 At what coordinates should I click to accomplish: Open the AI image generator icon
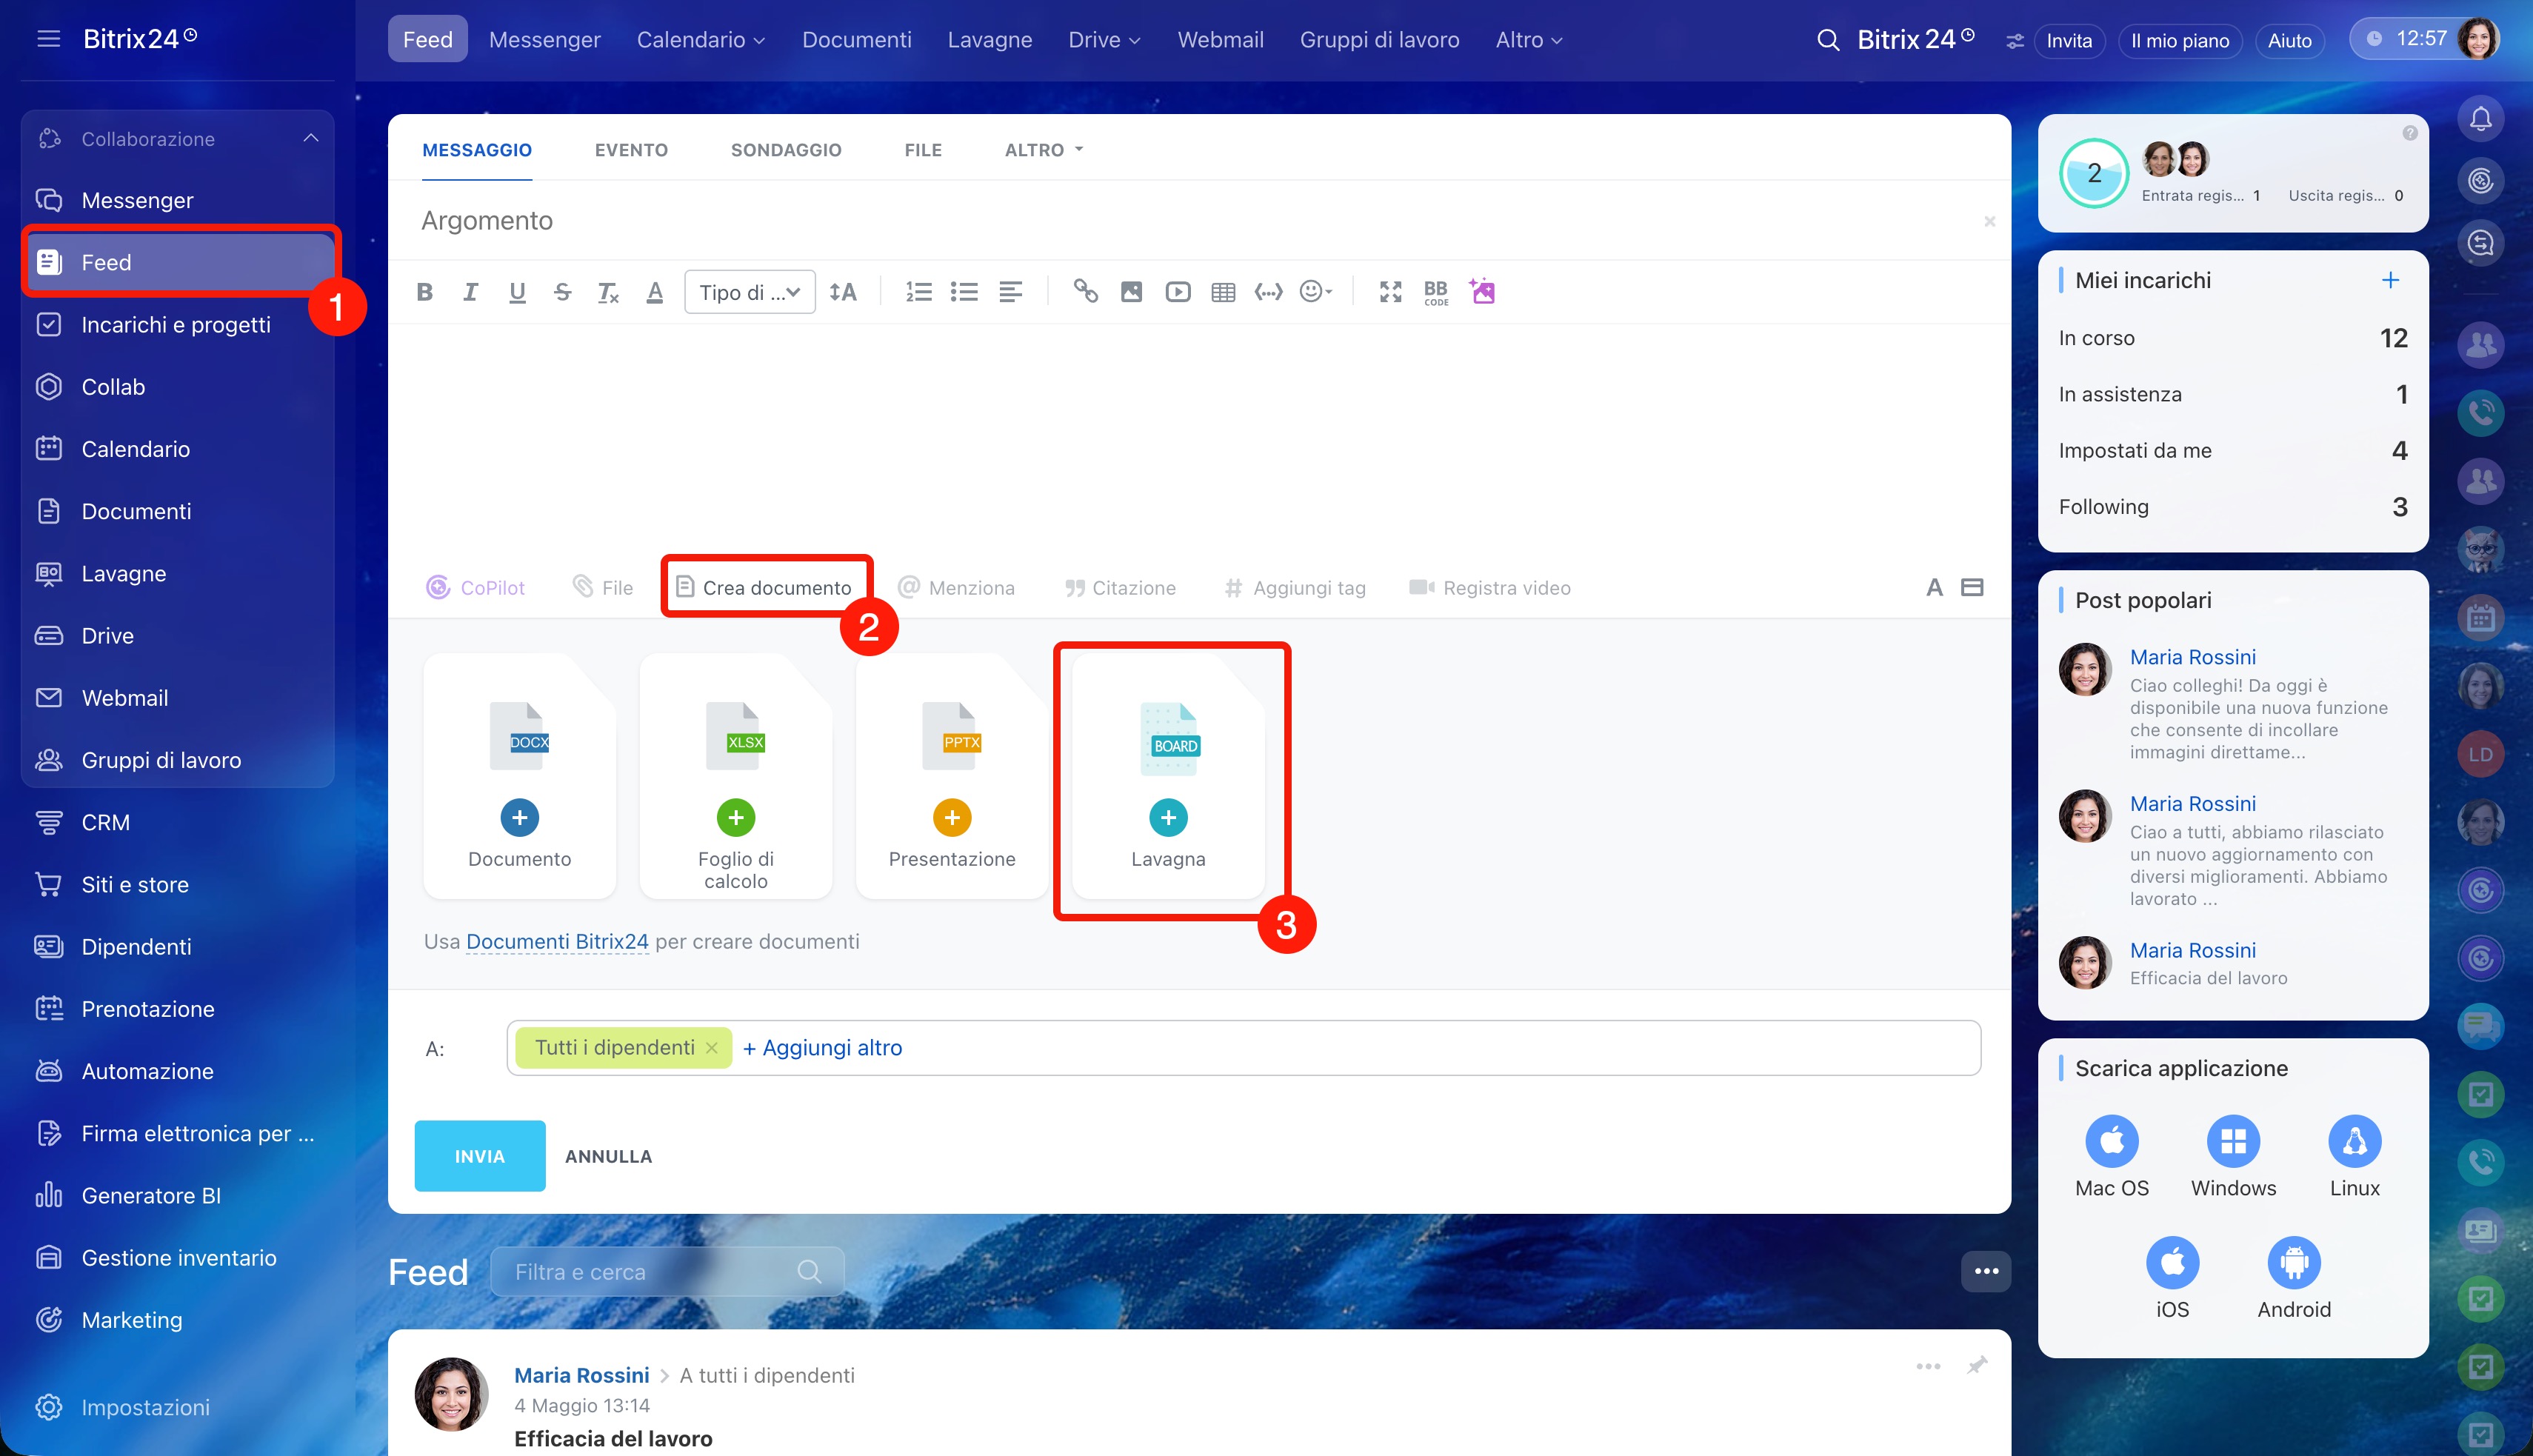click(x=1482, y=291)
